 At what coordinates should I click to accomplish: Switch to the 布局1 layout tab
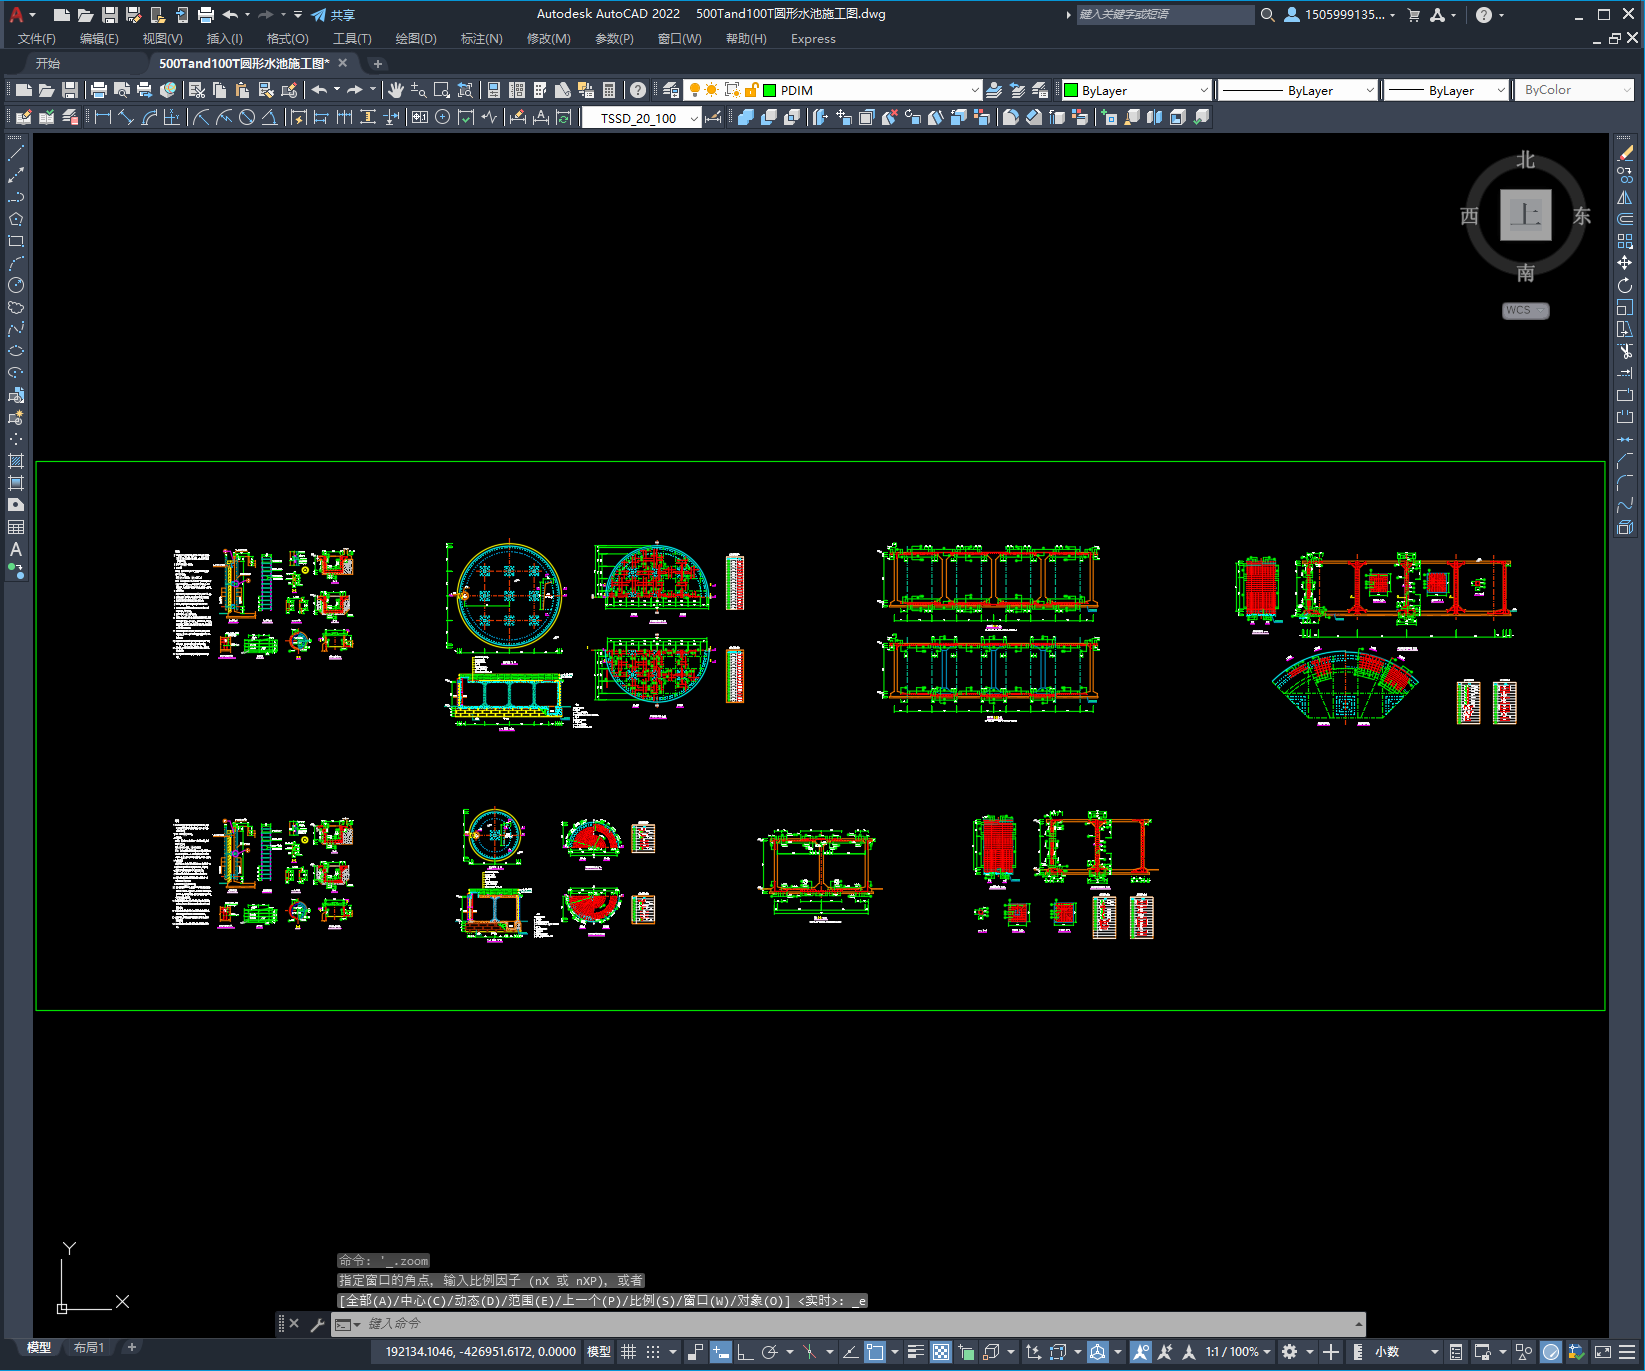click(x=89, y=1348)
